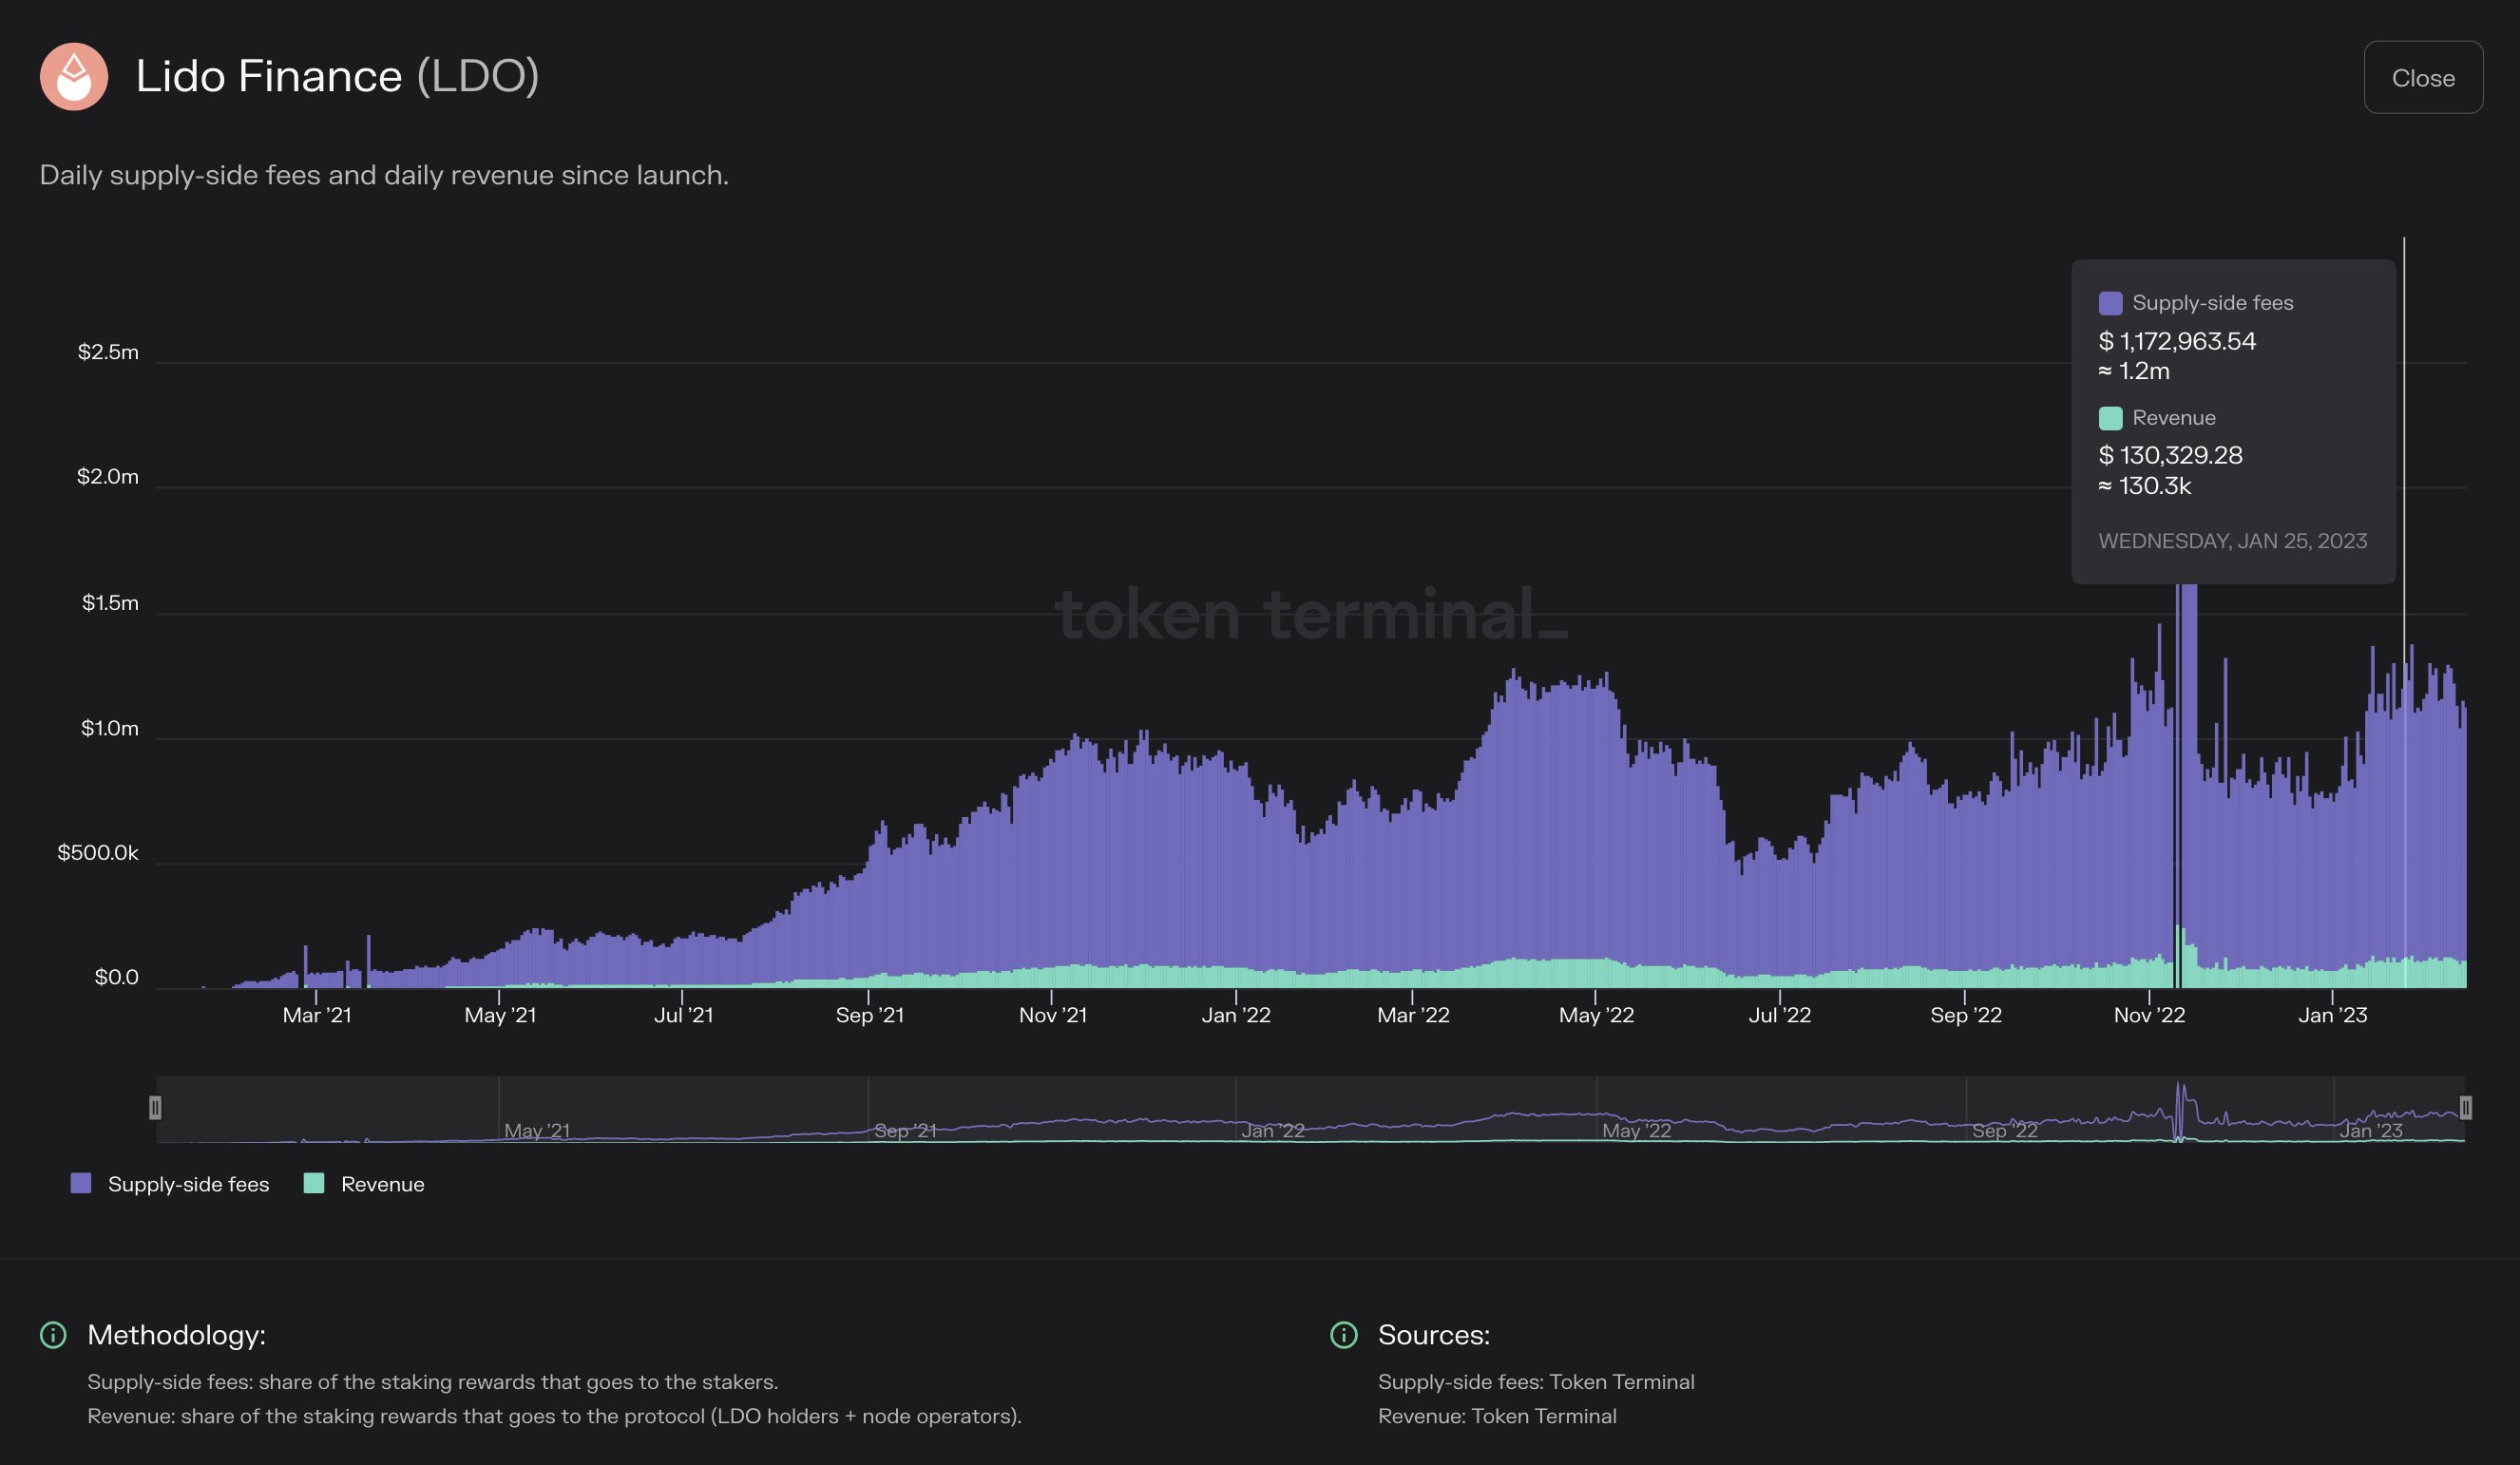Screen dimensions: 2520x1465
Task: Click the Close button
Action: click(x=2422, y=77)
